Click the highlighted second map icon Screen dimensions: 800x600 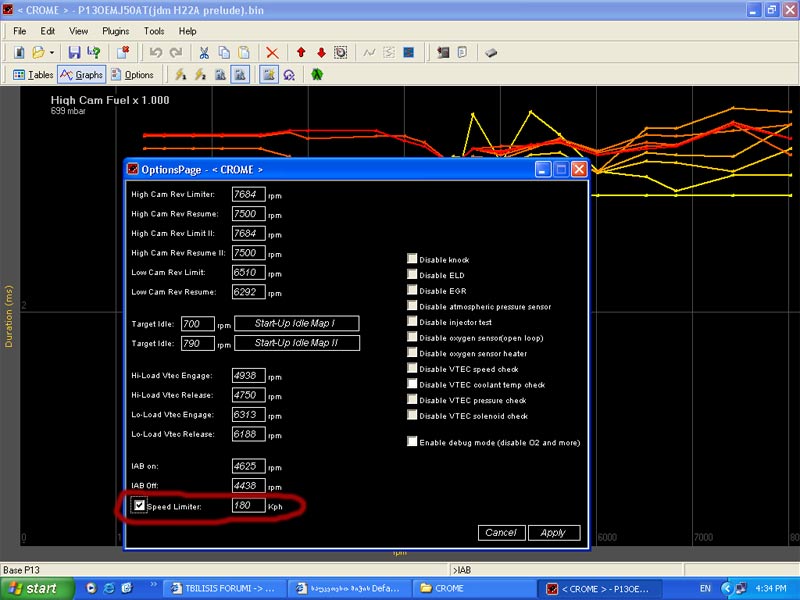(240, 75)
